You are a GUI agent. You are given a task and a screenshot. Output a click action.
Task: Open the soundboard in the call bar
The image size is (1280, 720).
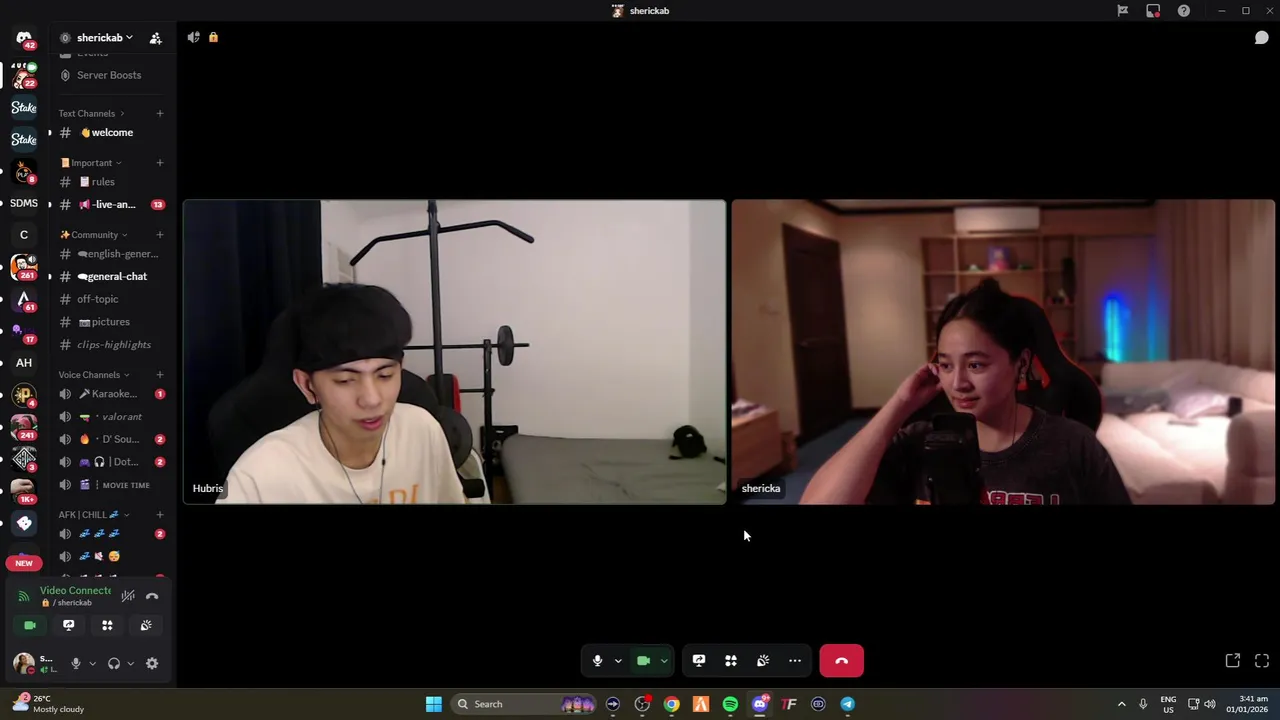(x=763, y=661)
